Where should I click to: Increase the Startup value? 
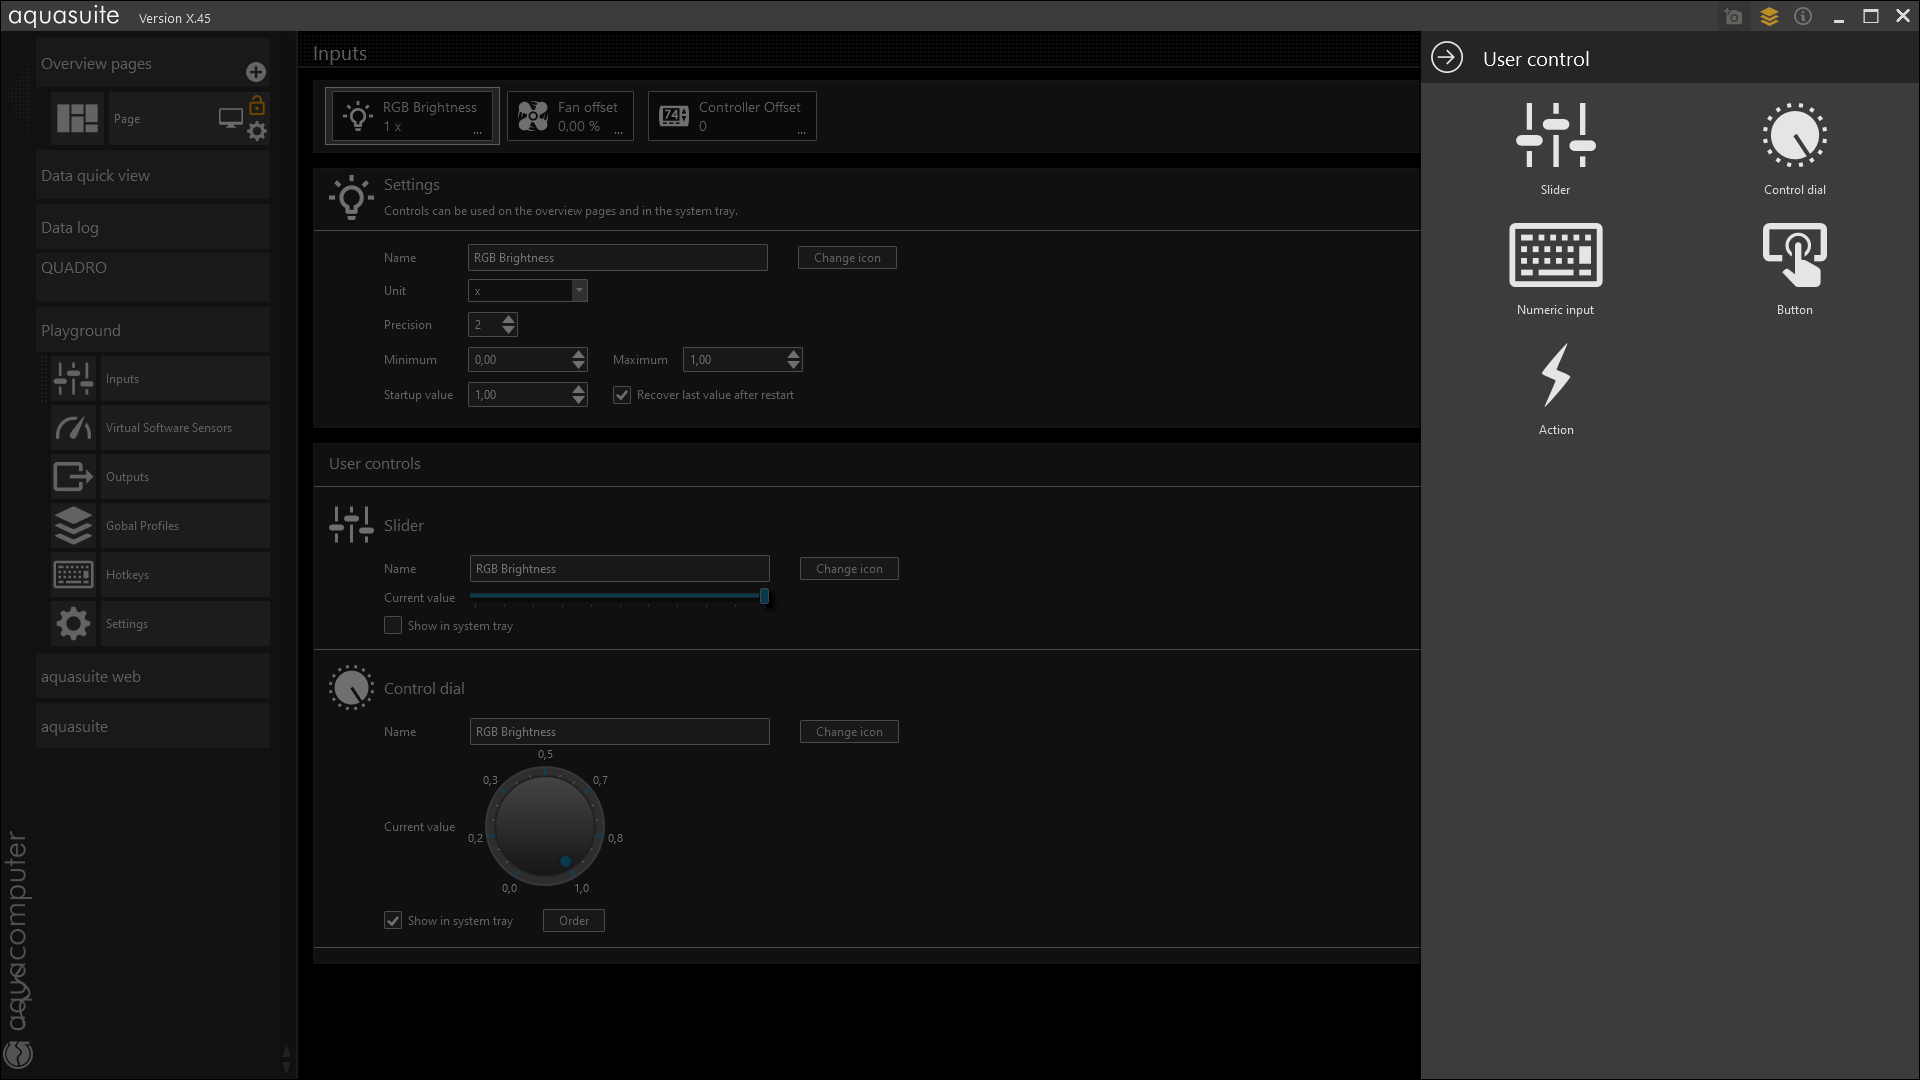[x=579, y=389]
